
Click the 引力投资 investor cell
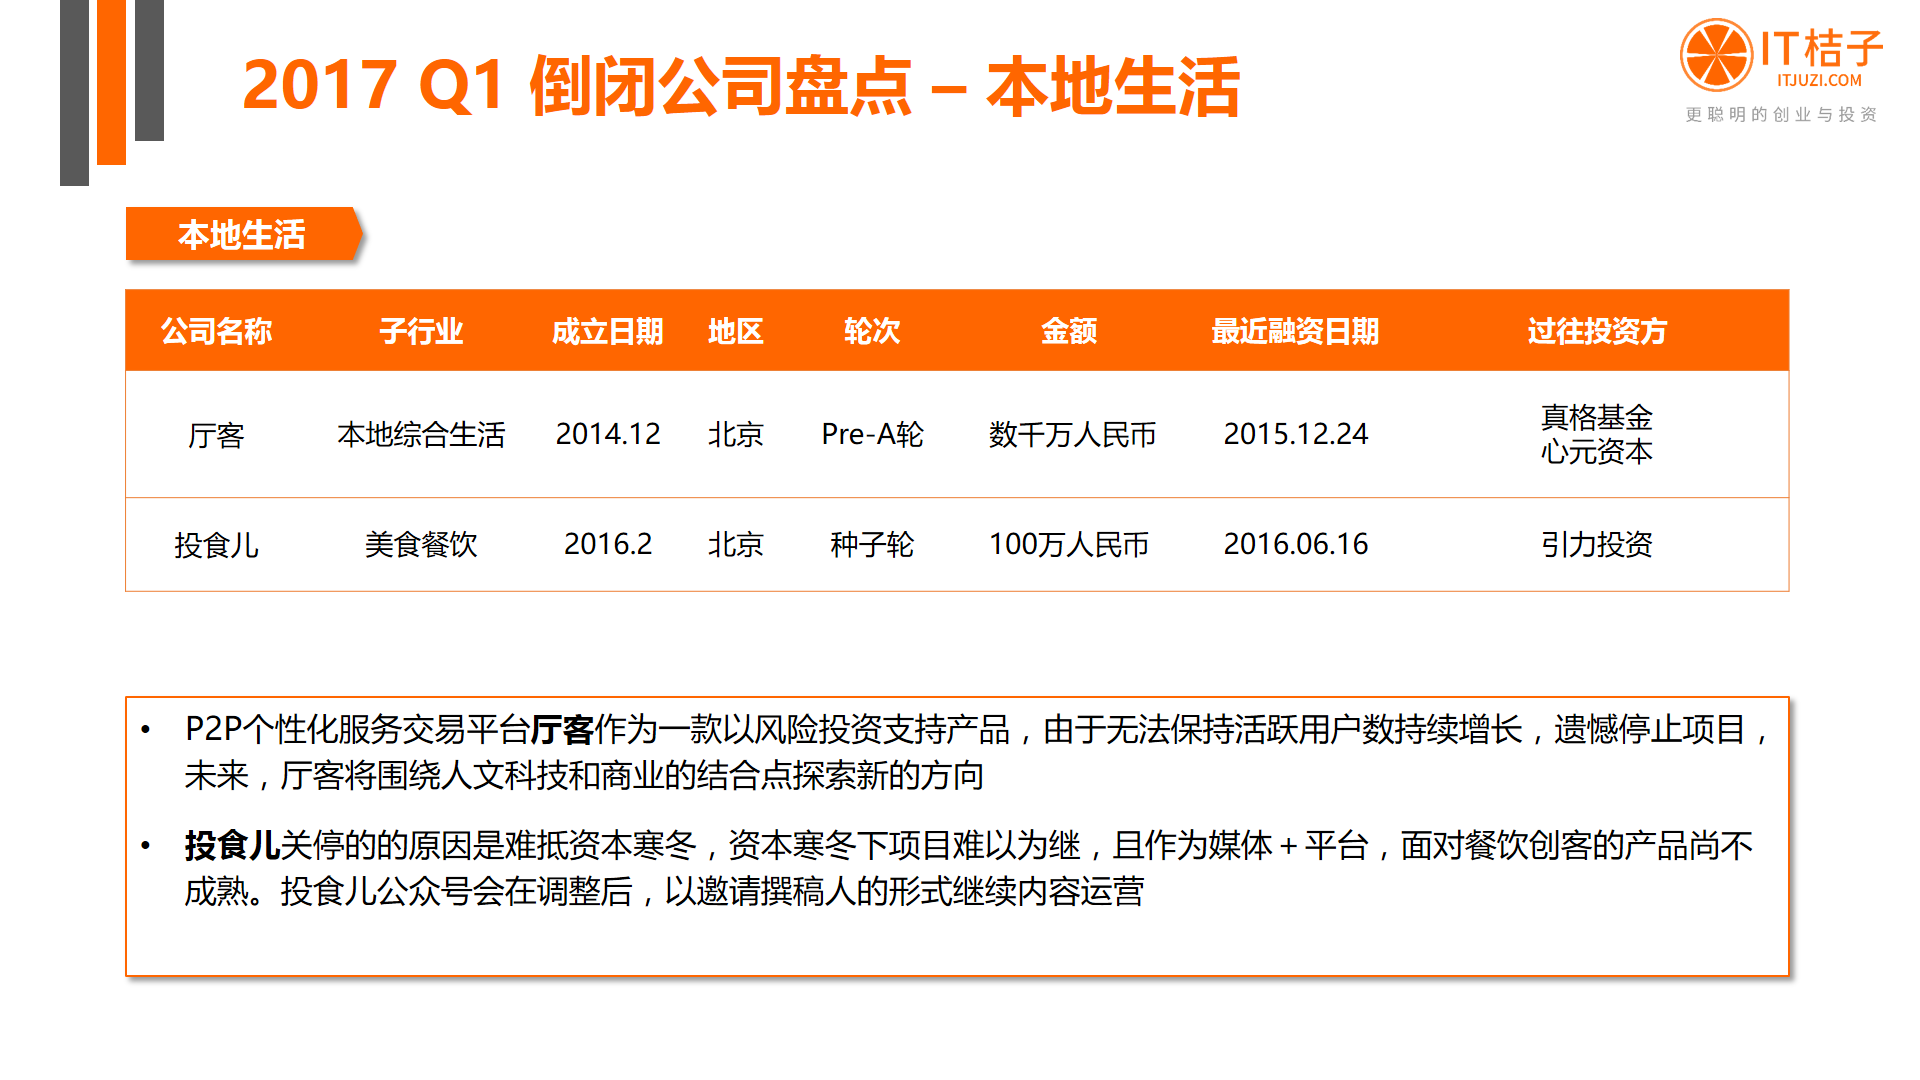pos(1596,545)
